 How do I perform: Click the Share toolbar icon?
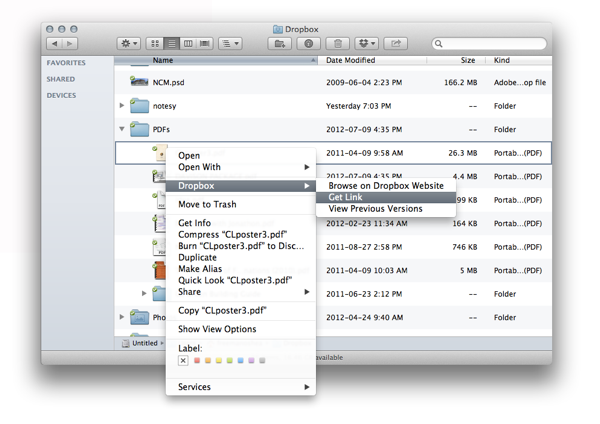395,44
